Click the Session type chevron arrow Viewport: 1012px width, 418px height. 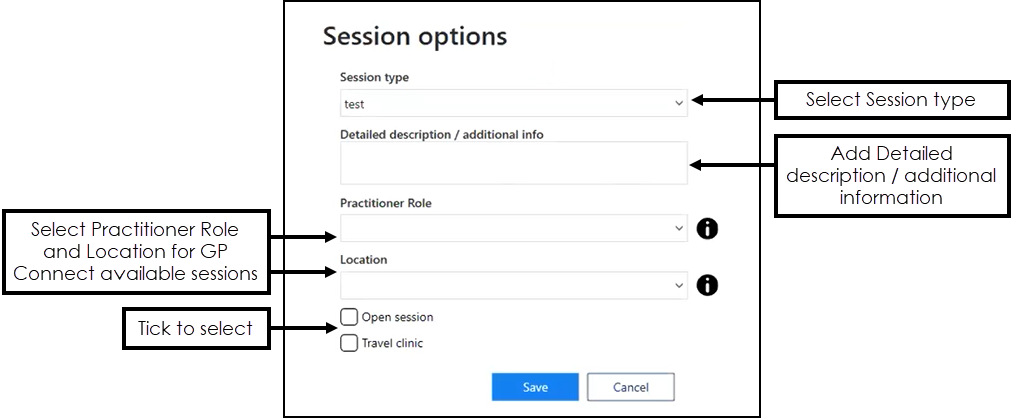[x=678, y=103]
